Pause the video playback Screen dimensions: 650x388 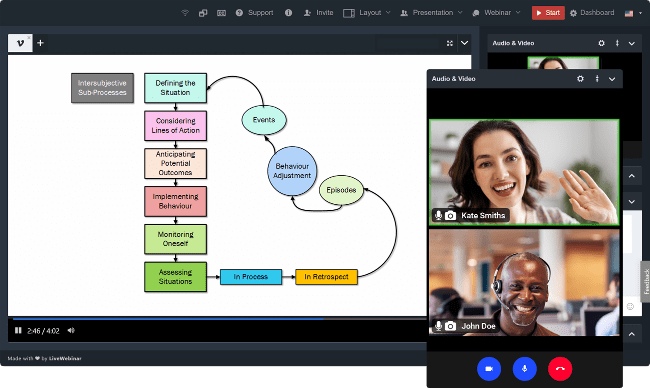(x=18, y=330)
